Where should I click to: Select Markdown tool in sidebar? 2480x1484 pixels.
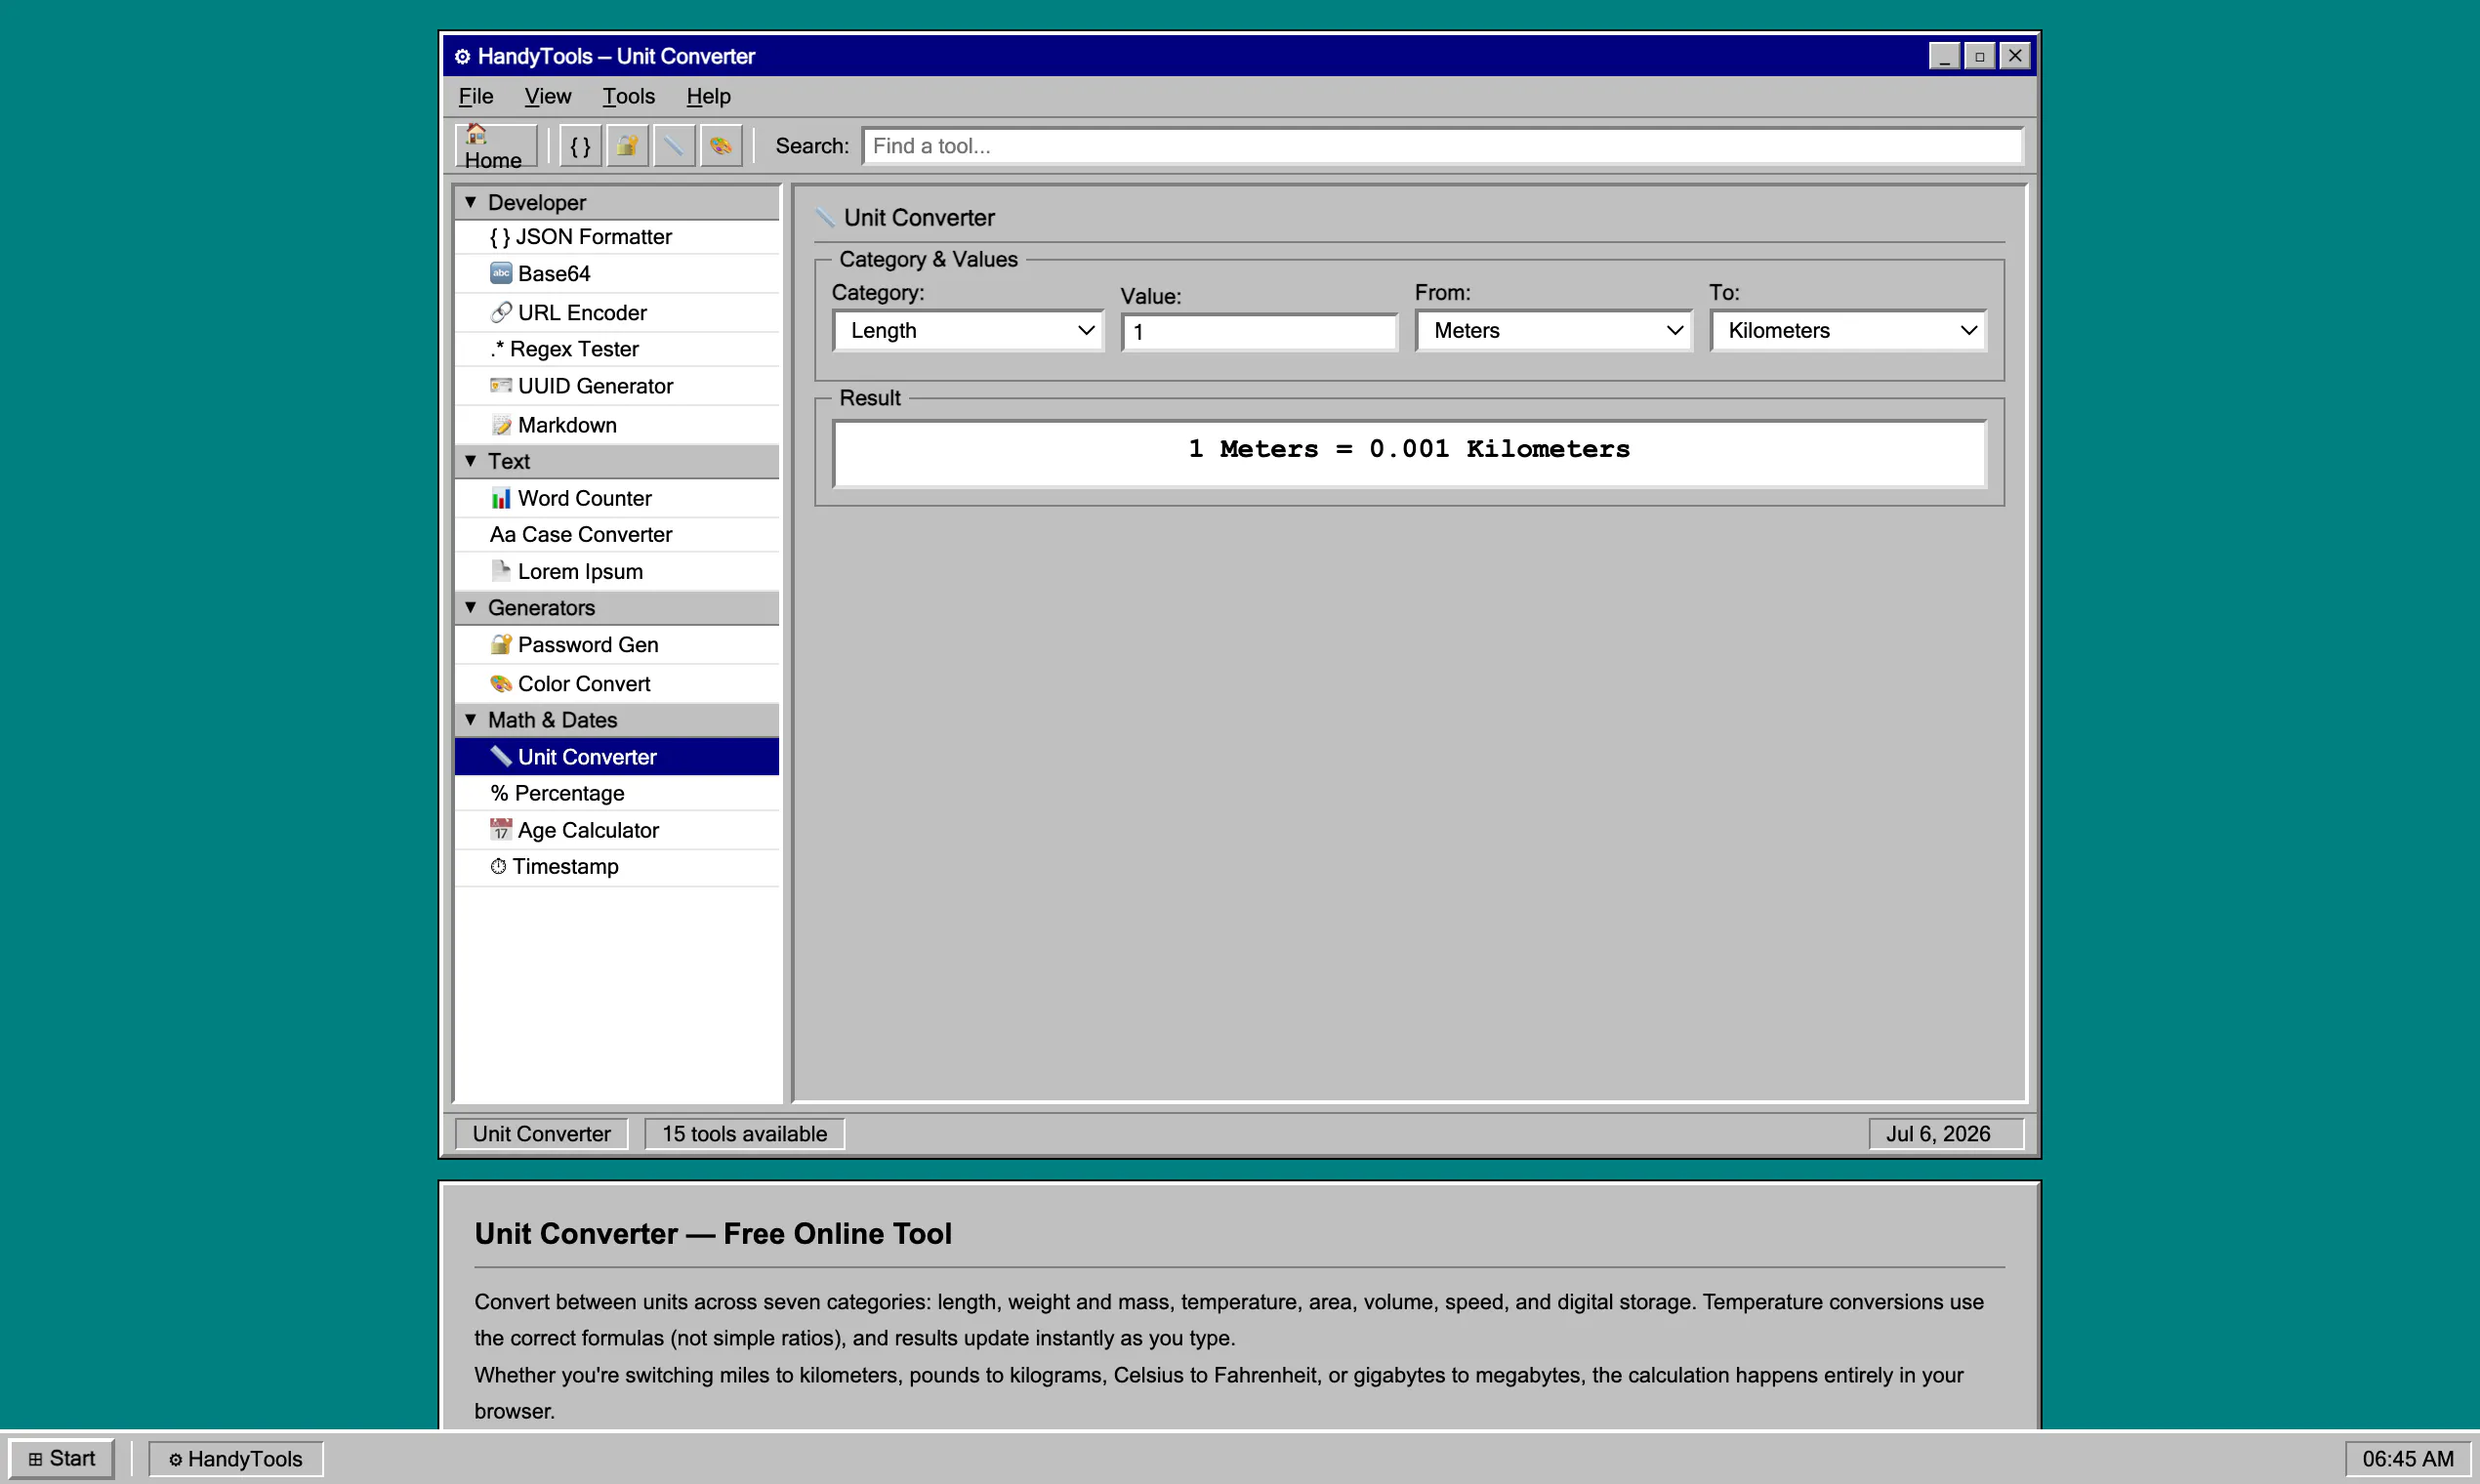pyautogui.click(x=617, y=425)
